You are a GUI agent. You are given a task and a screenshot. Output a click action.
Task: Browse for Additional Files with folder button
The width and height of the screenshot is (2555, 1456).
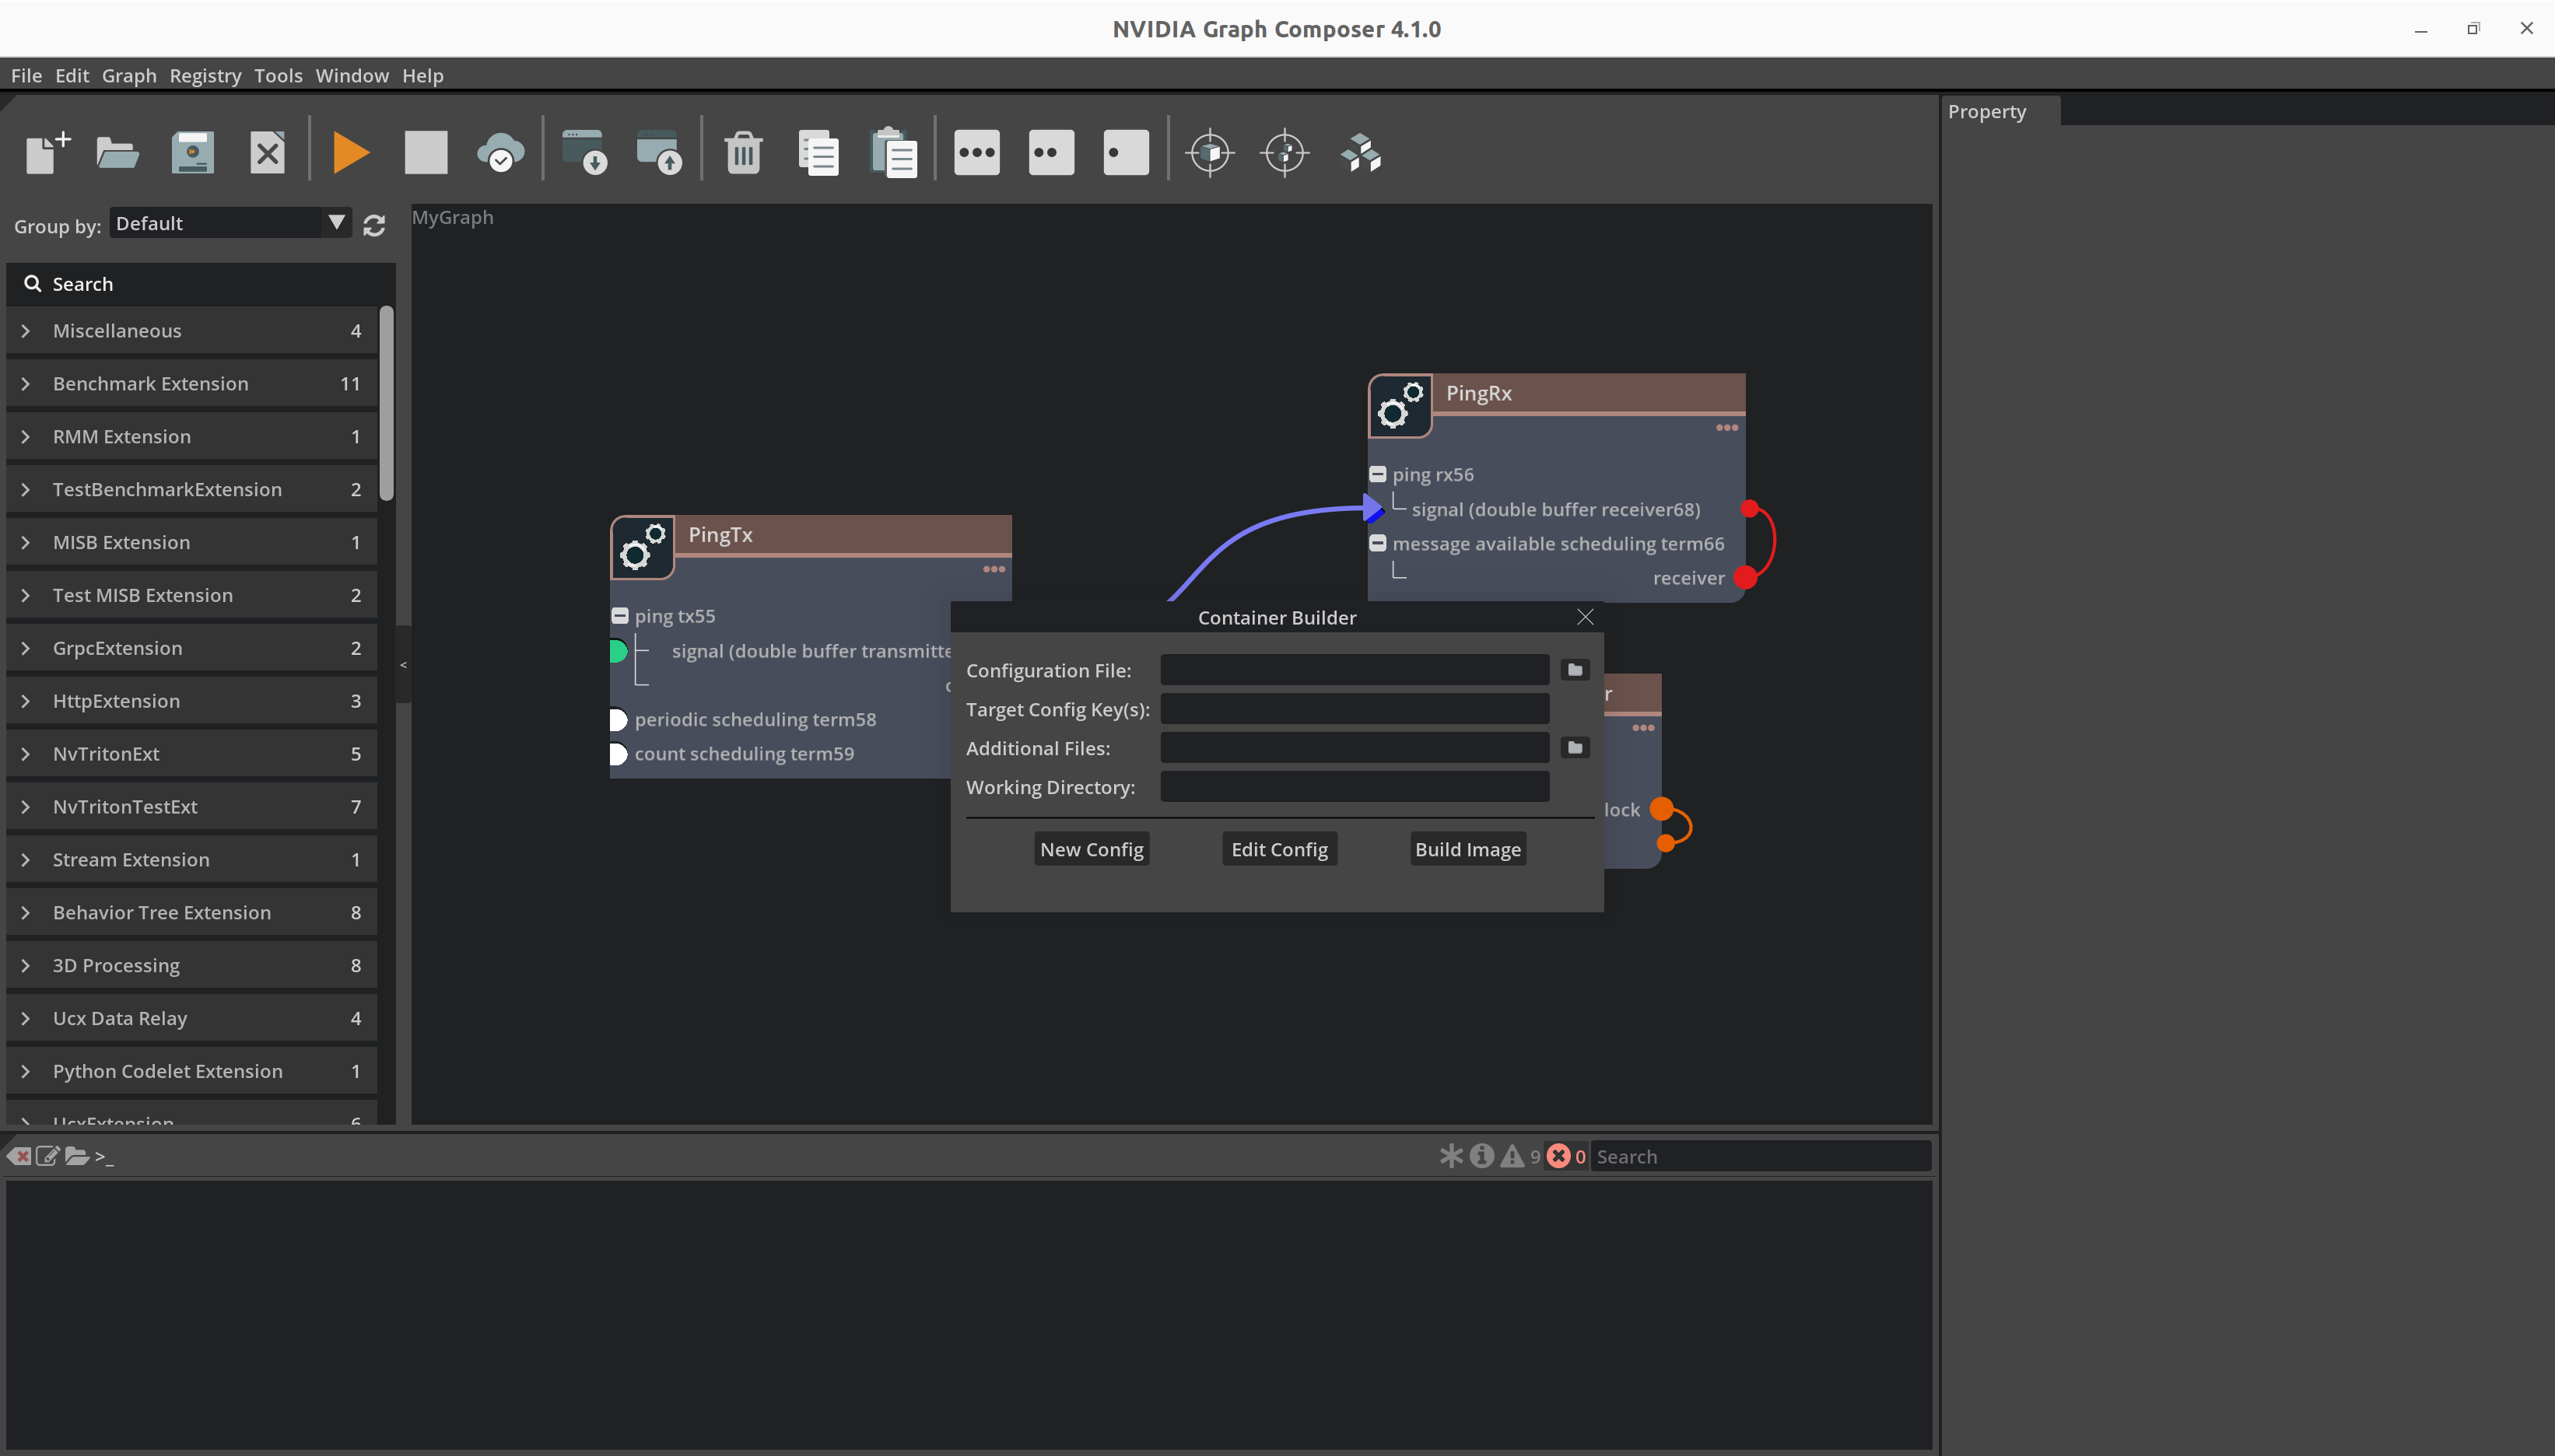coord(1575,748)
